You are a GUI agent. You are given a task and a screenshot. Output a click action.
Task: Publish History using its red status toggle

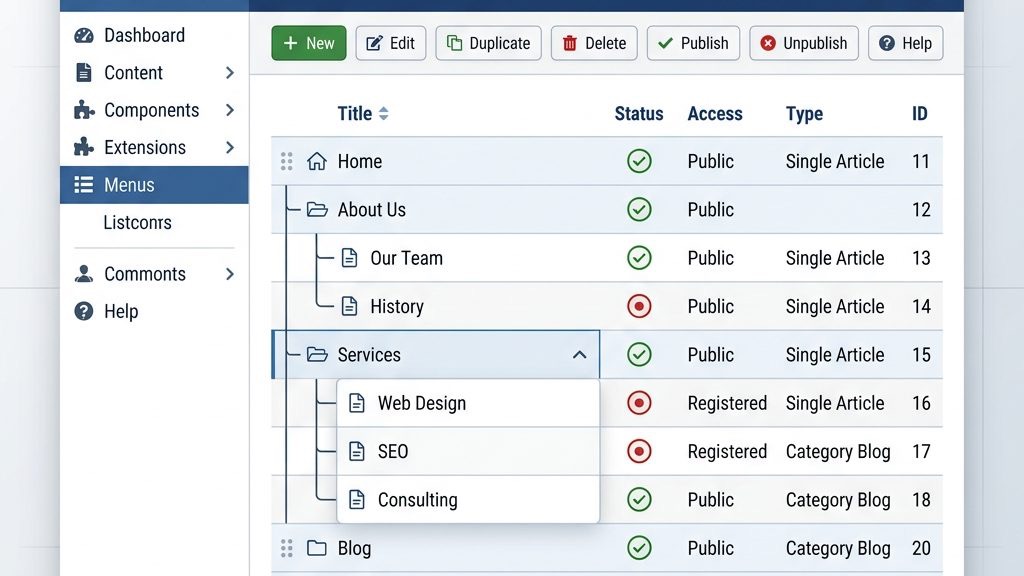coord(639,306)
